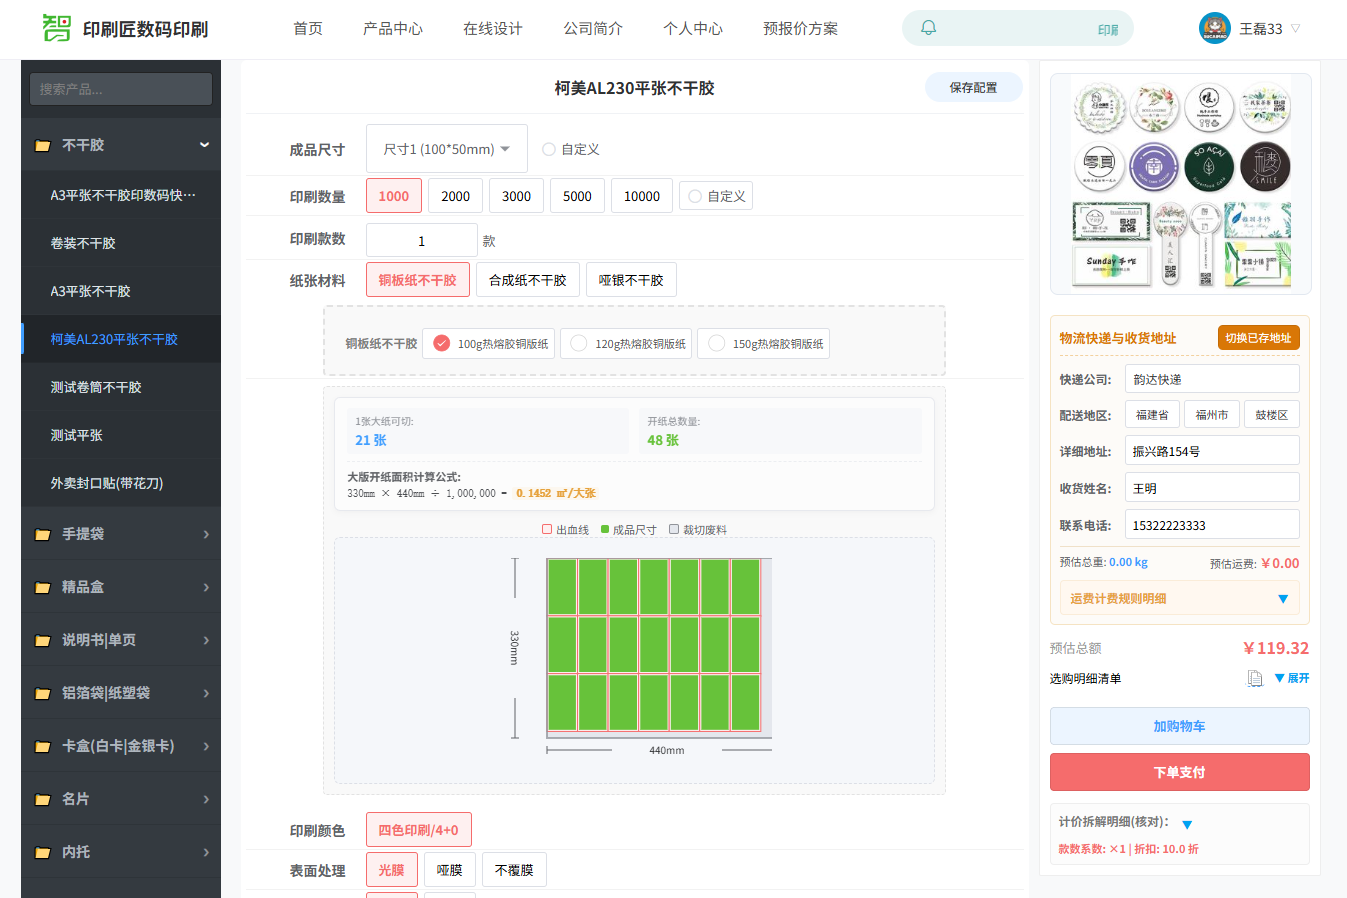Image resolution: width=1347 pixels, height=898 pixels.
Task: Click the sticker sample product thumbnail
Action: coord(1181,182)
